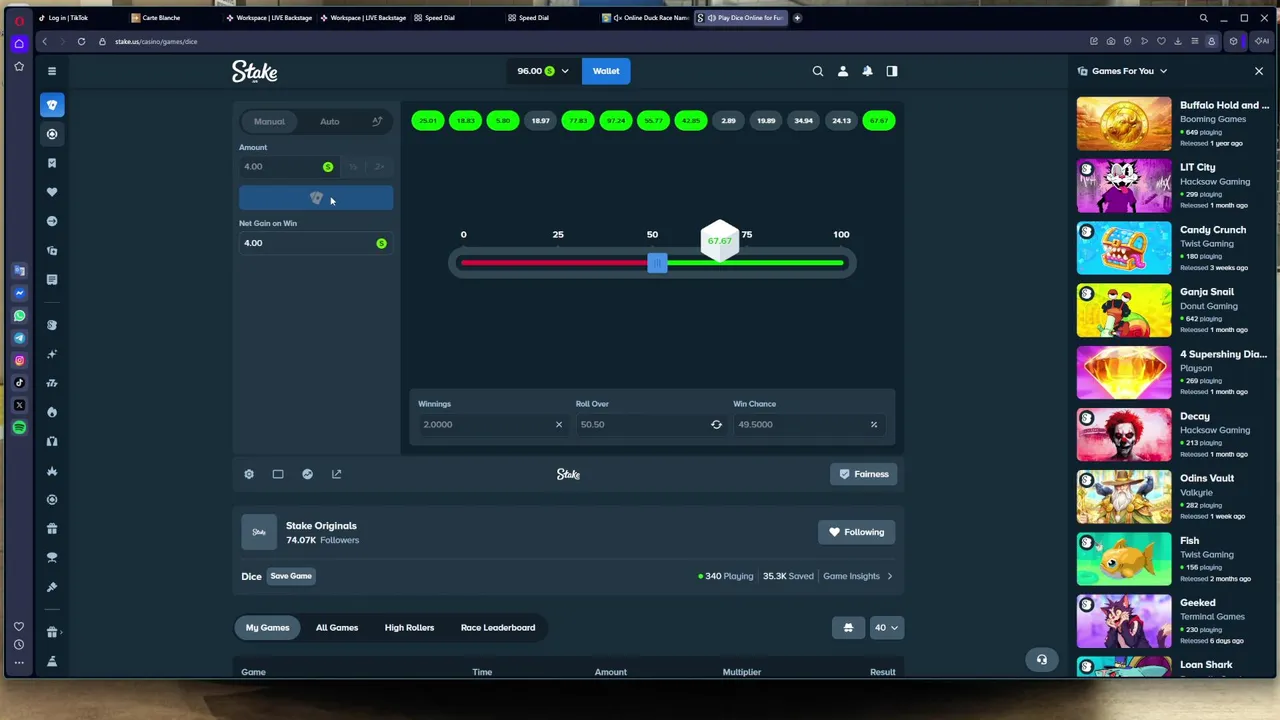Click the Win Chance input field

pyautogui.click(x=808, y=424)
